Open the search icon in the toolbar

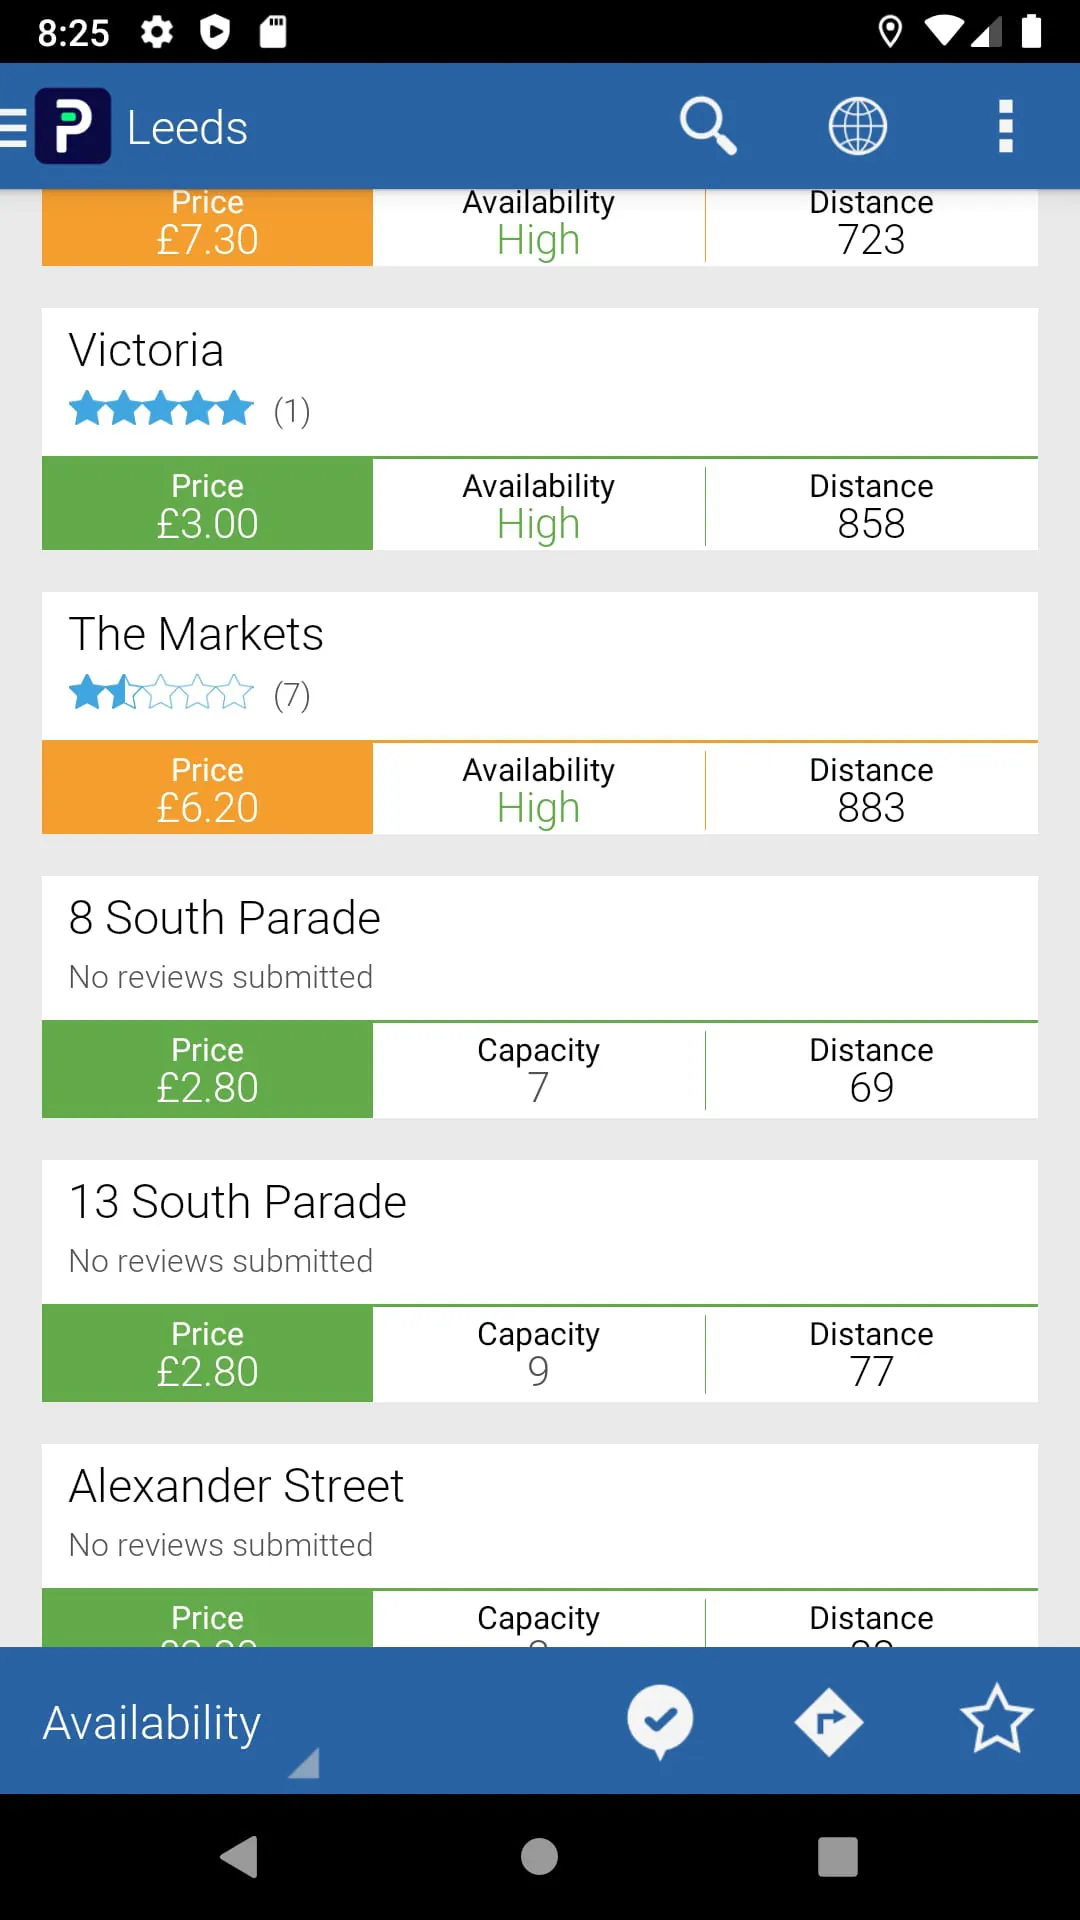708,125
